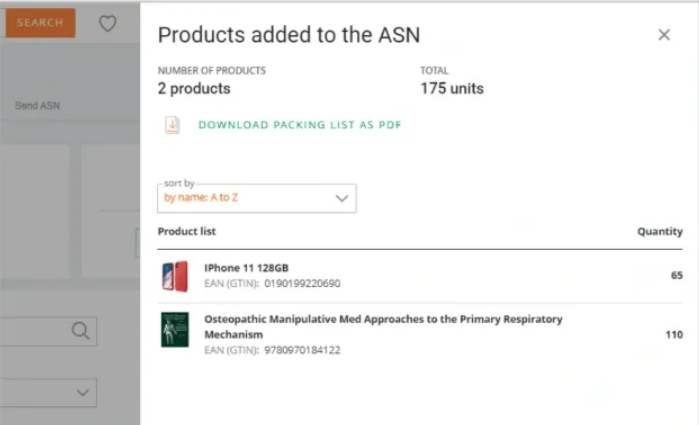Download packing list as PDF link

click(x=299, y=125)
